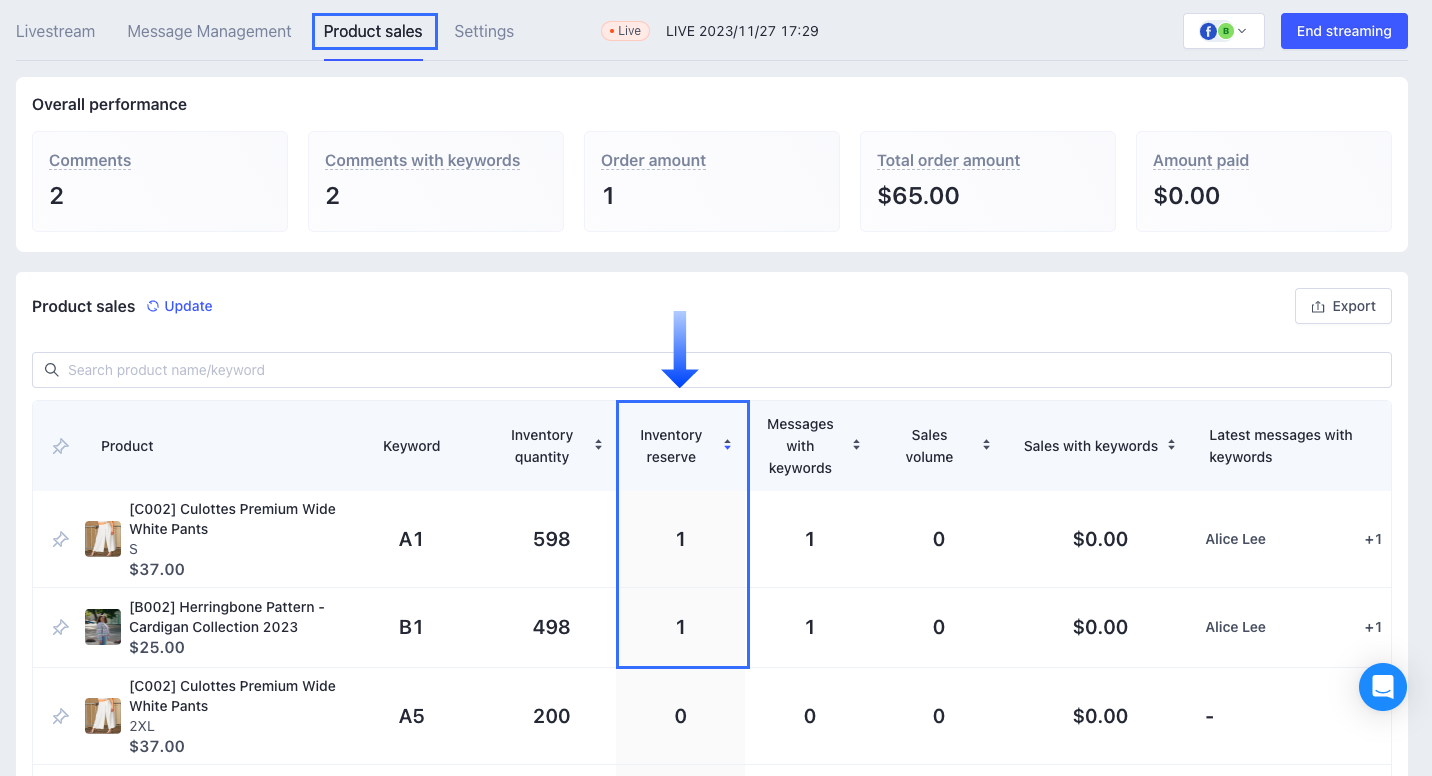This screenshot has width=1432, height=776.
Task: Sort by Inventory reserve column
Action: click(x=727, y=445)
